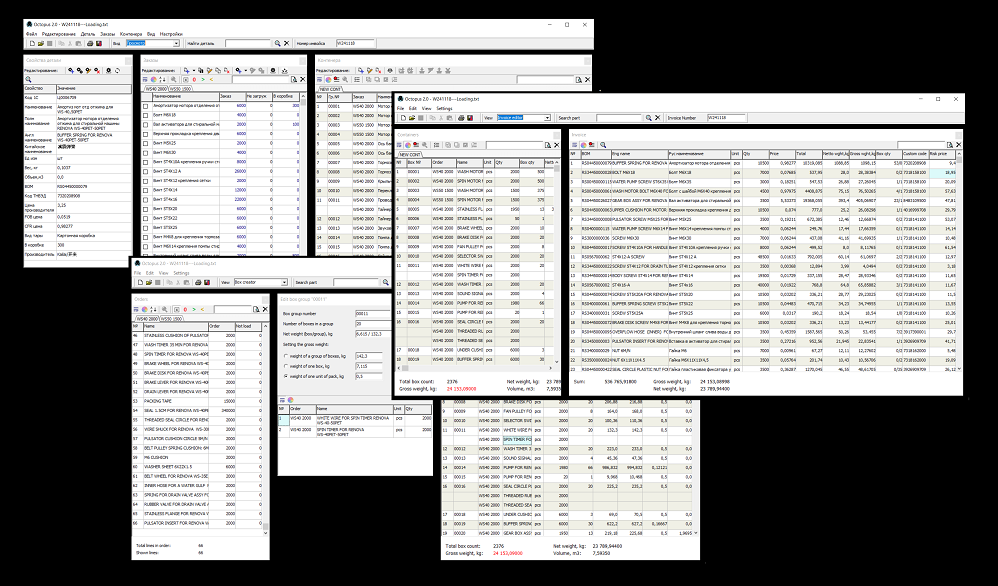Click the printer icon in the Invoice editor window
Image resolution: width=998 pixels, height=586 pixels.
pyautogui.click(x=461, y=118)
